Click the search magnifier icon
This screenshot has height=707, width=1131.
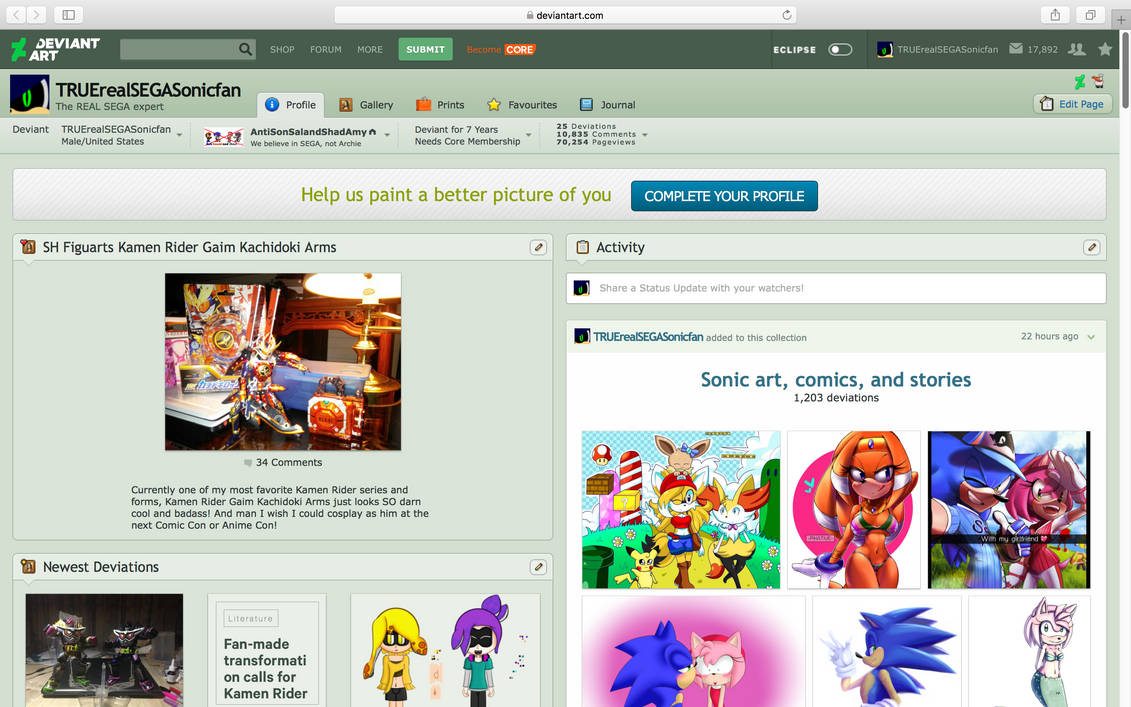[245, 49]
